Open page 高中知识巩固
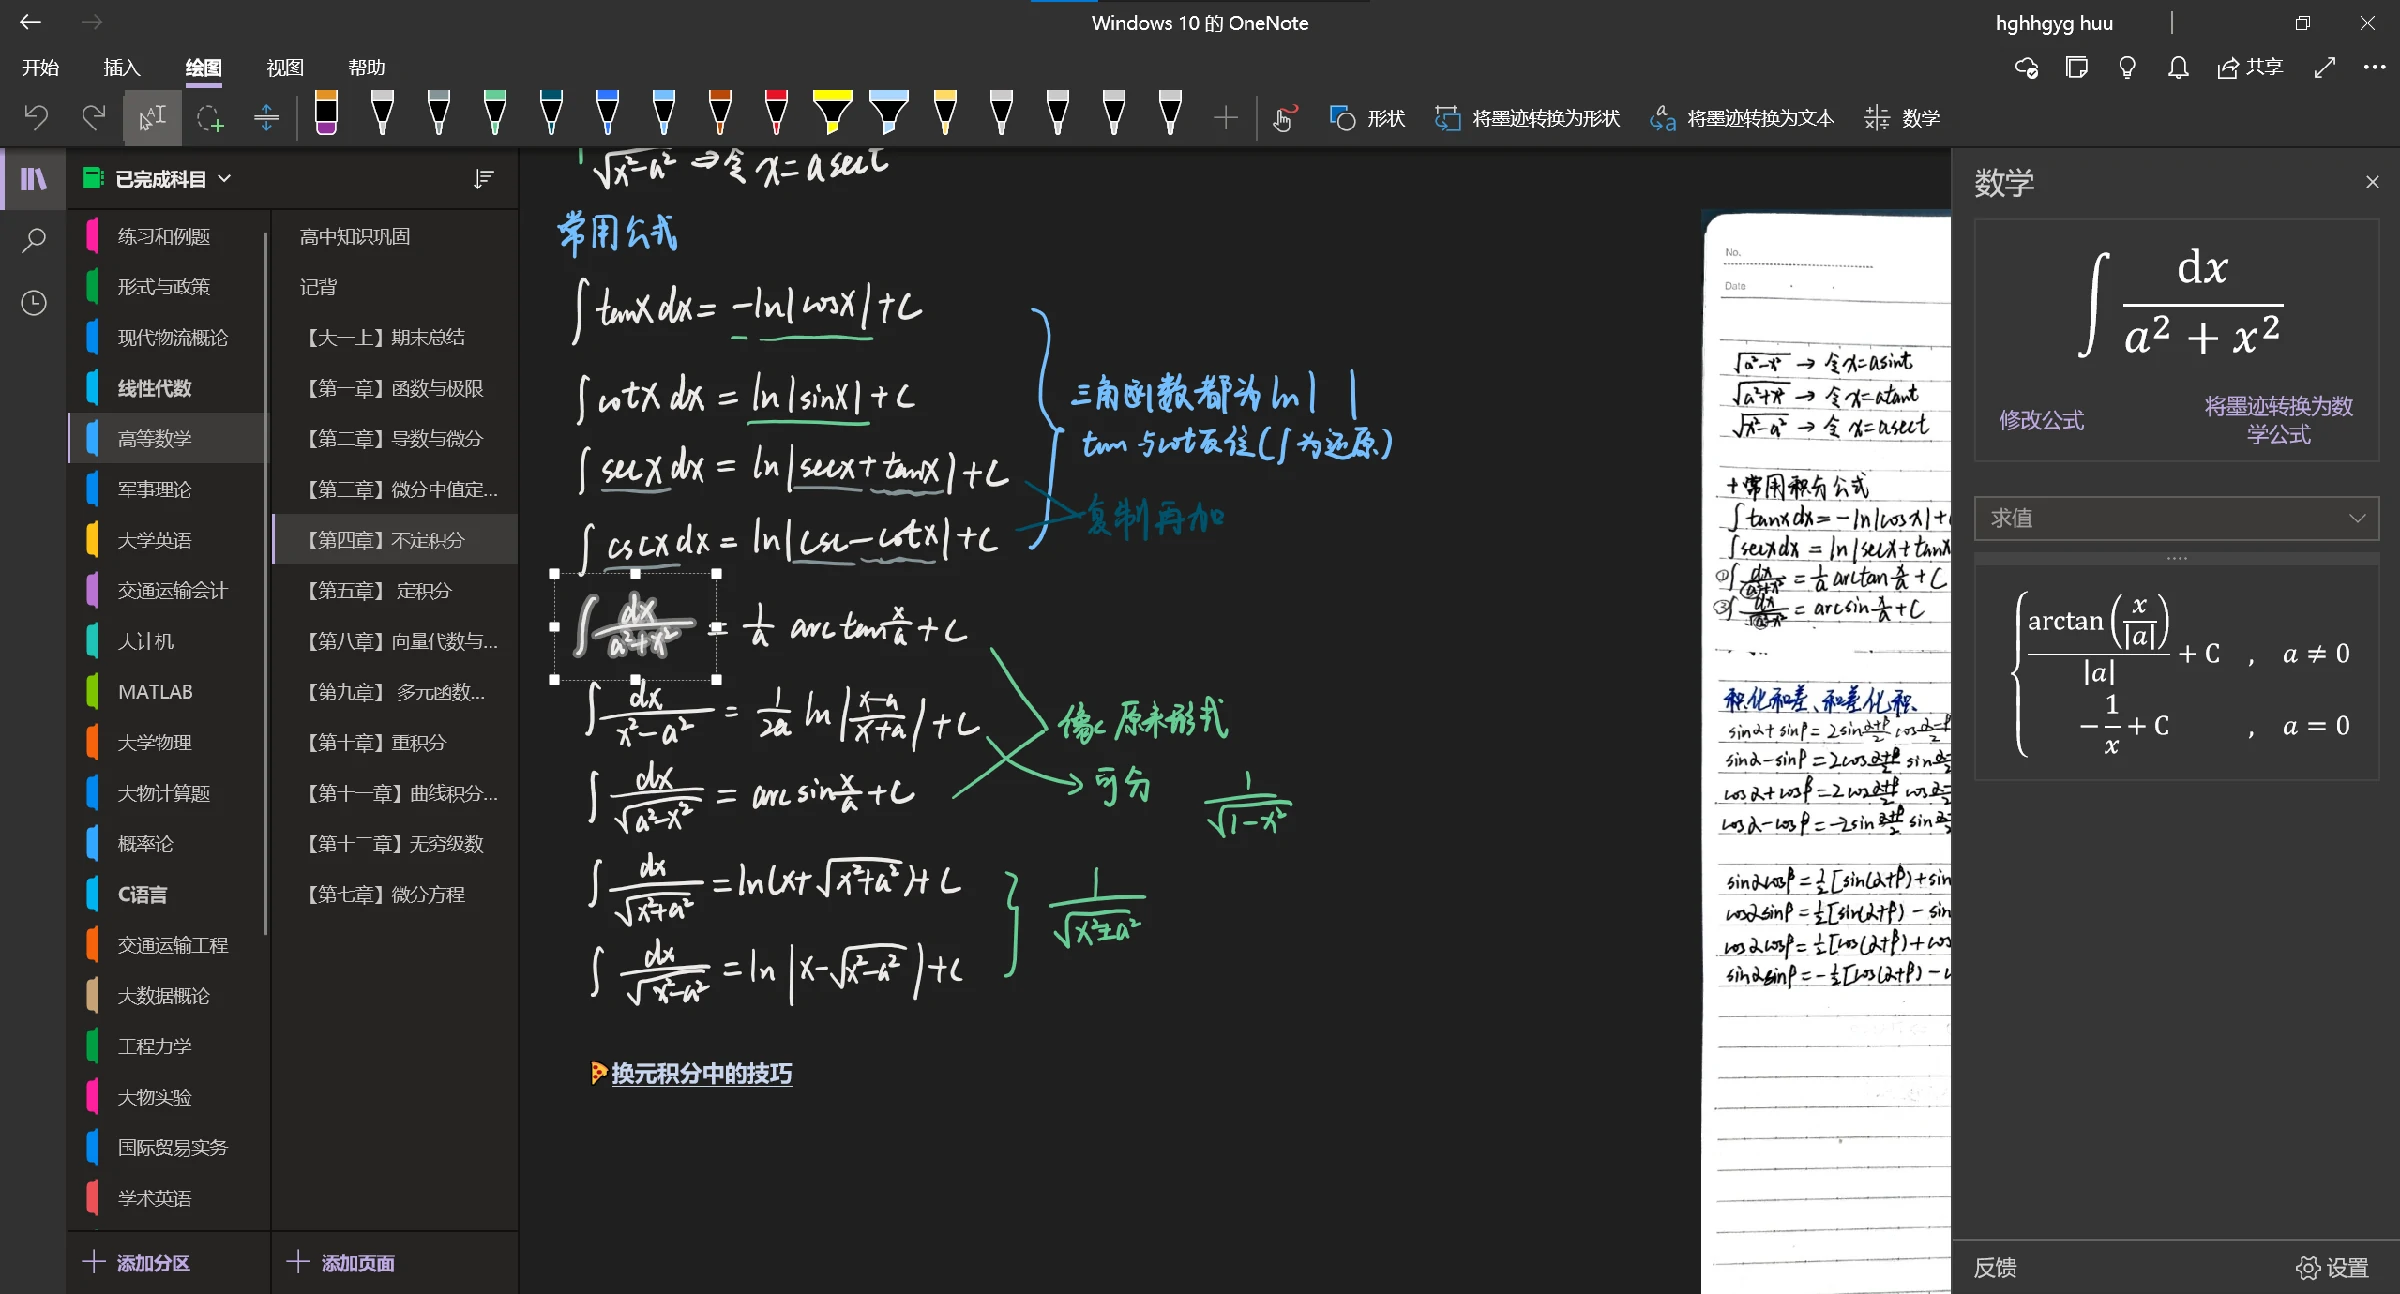2400x1294 pixels. 396,236
